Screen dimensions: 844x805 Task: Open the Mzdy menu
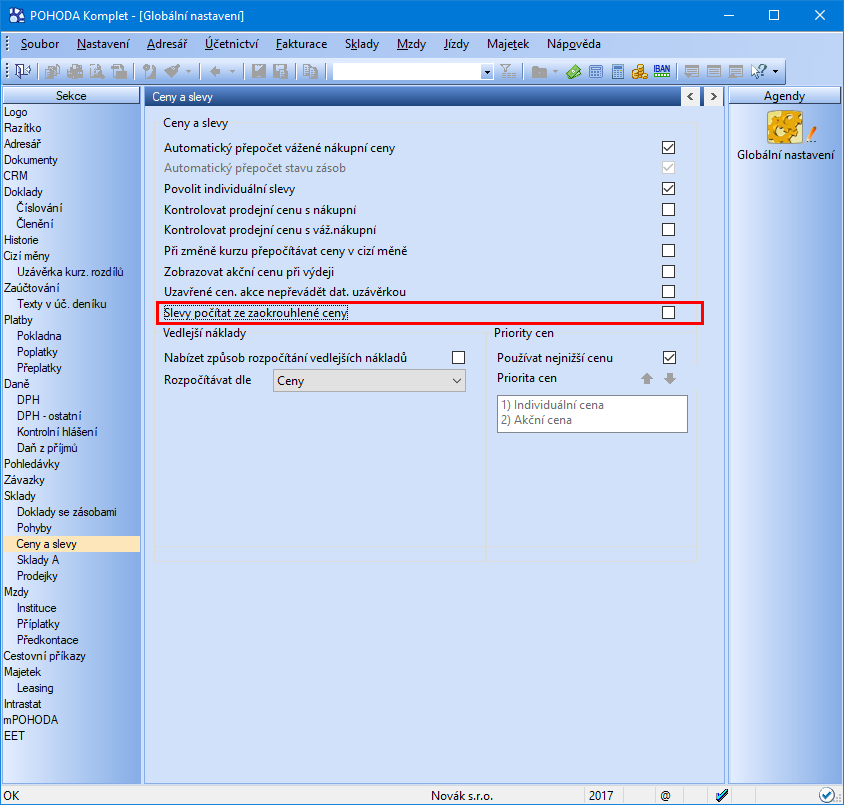pyautogui.click(x=411, y=44)
